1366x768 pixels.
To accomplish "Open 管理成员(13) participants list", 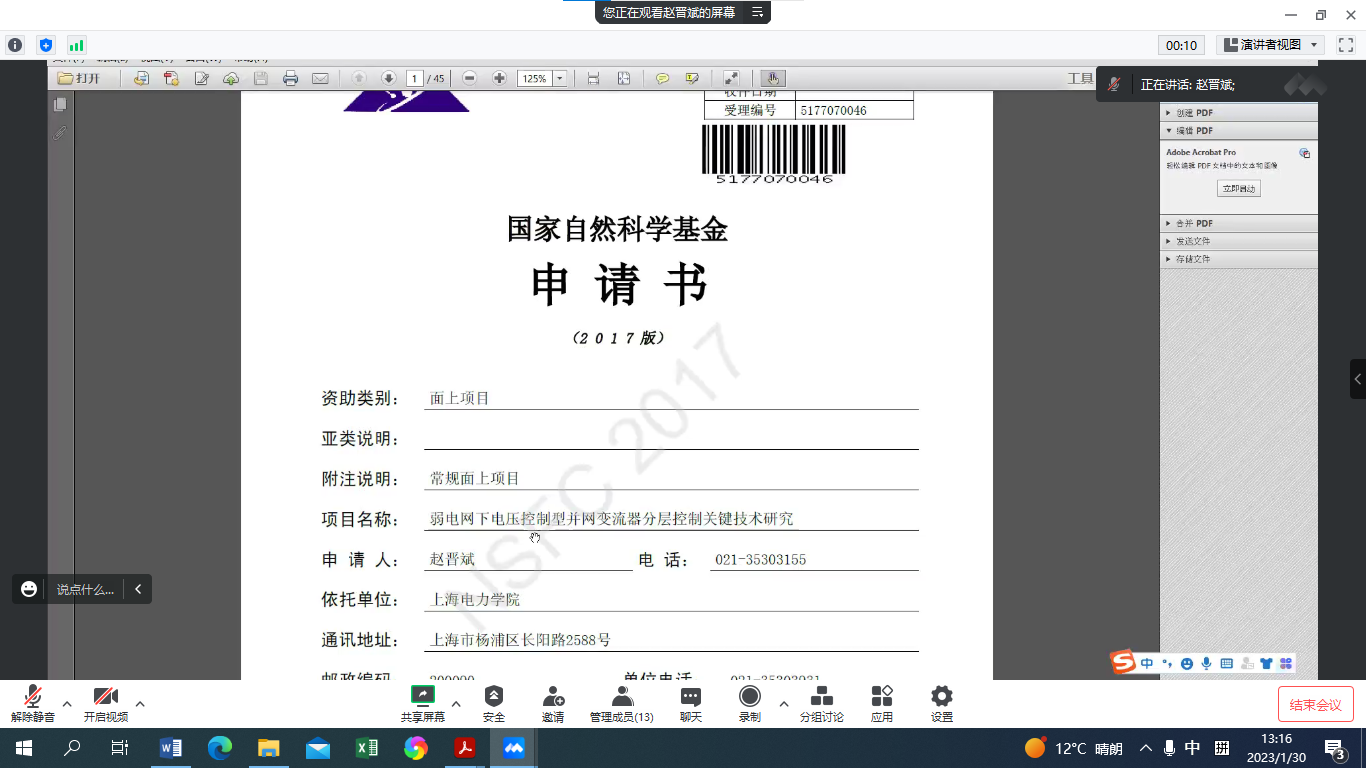I will pos(621,704).
